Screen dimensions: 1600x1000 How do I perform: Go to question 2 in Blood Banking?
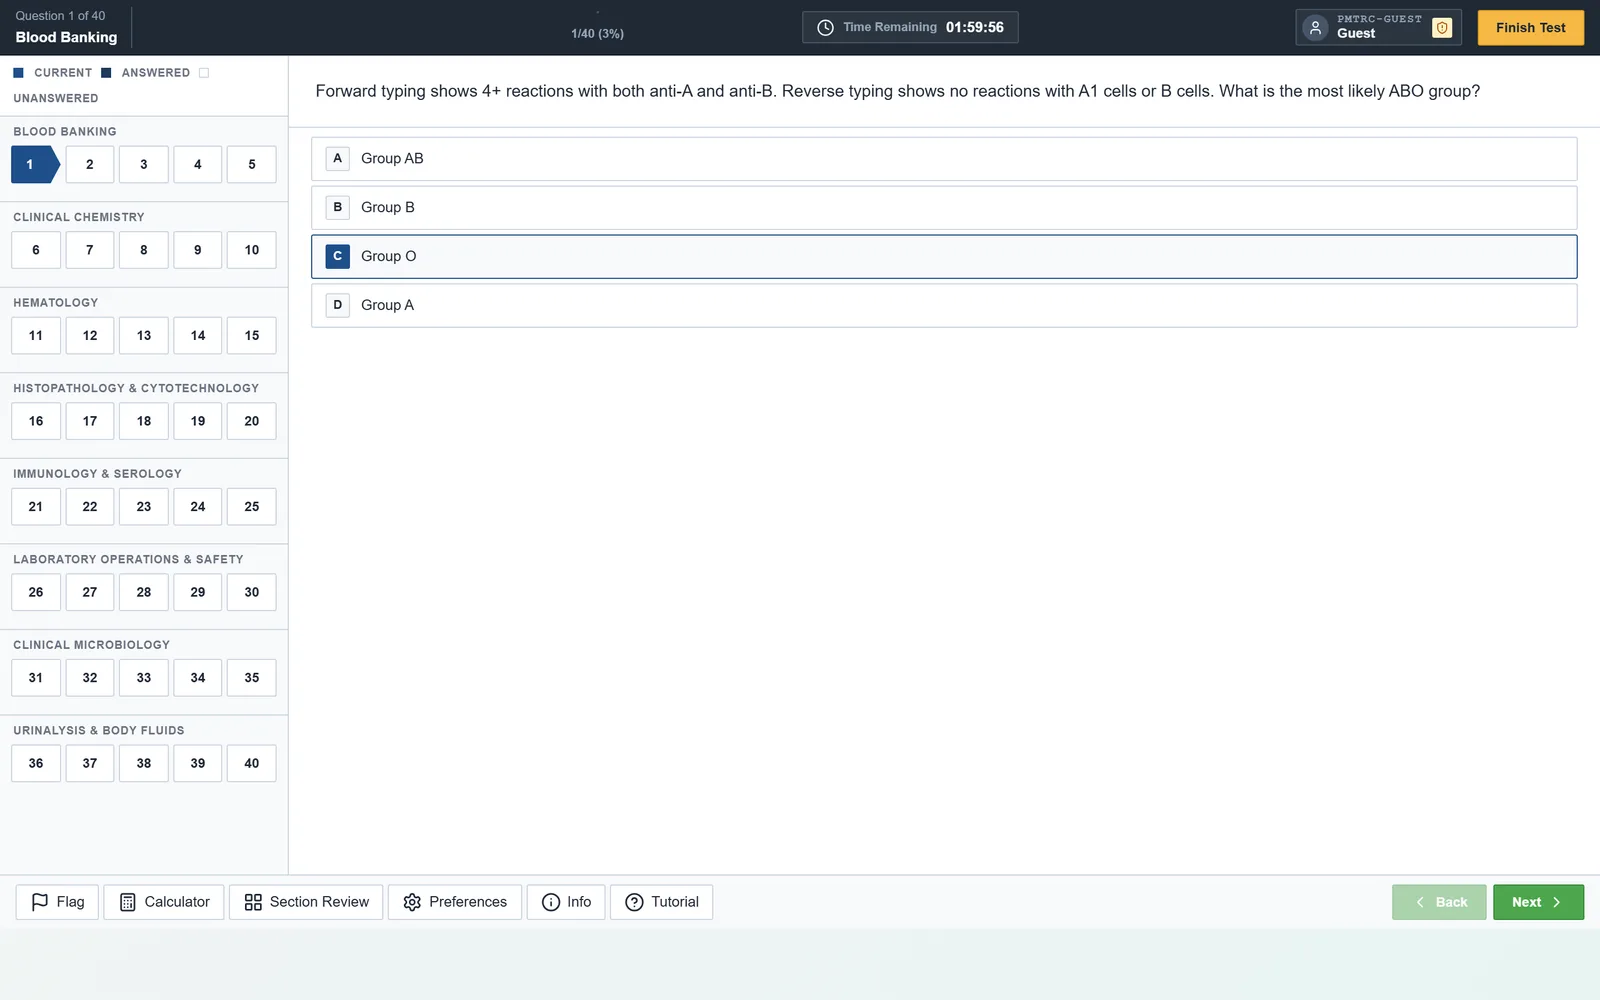[90, 165]
